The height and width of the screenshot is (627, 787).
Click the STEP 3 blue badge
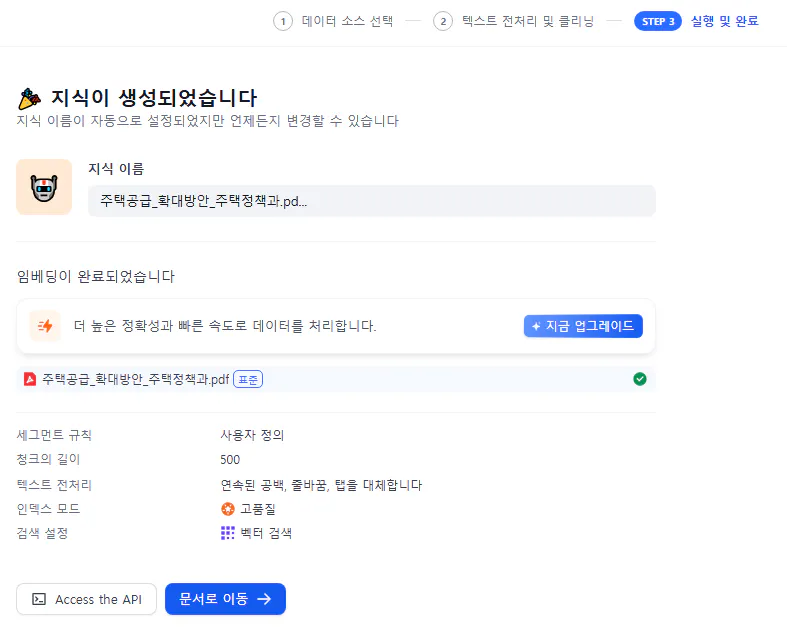coord(657,21)
